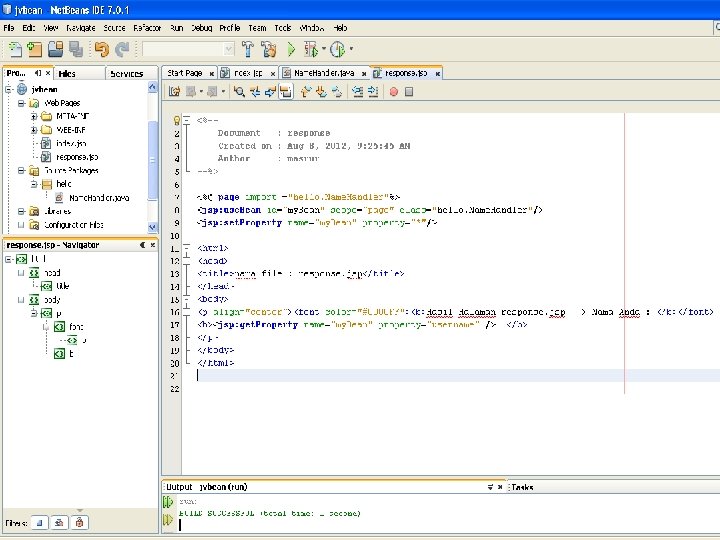Click the Undo arrow icon

(x=101, y=49)
